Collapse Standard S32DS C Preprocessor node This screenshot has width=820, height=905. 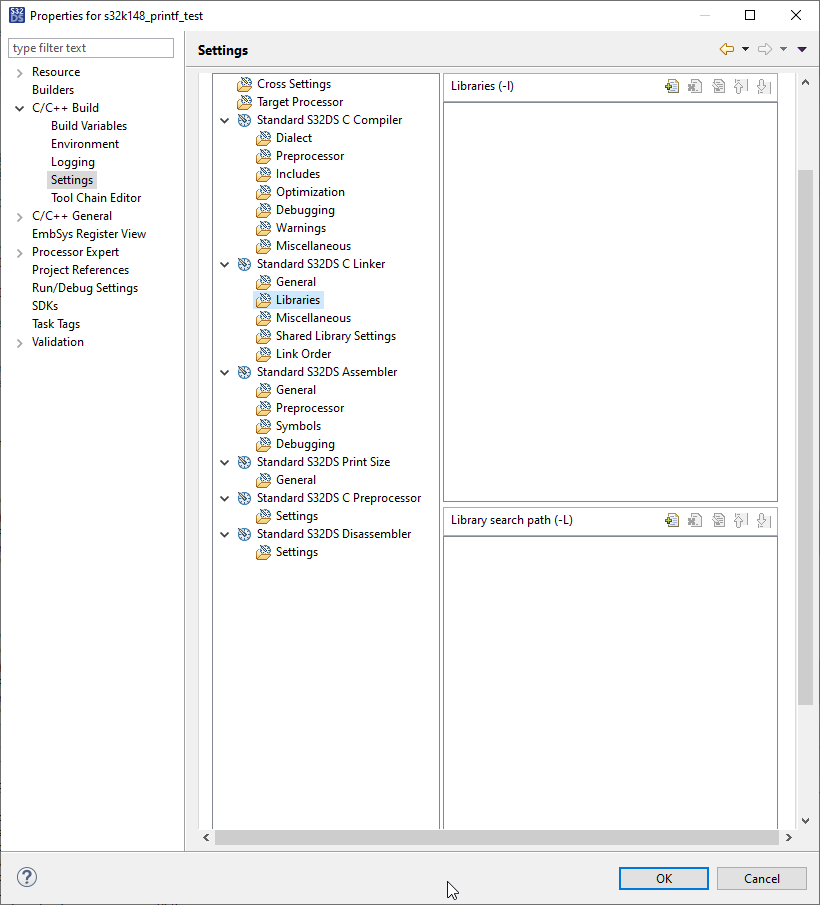click(225, 499)
